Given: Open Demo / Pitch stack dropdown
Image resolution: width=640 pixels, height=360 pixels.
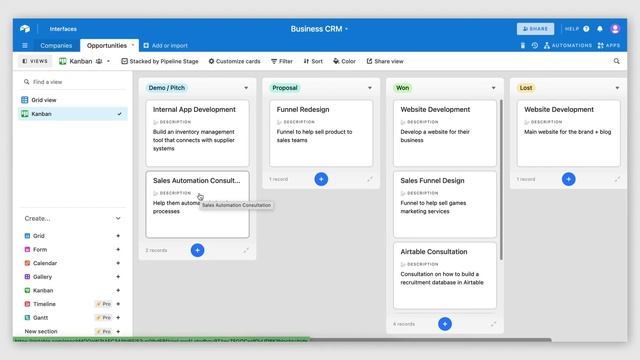Looking at the screenshot, I should (x=246, y=88).
